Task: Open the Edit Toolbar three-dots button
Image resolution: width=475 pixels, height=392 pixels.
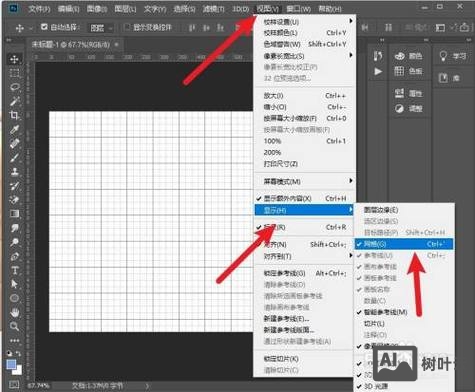Action: [x=14, y=340]
